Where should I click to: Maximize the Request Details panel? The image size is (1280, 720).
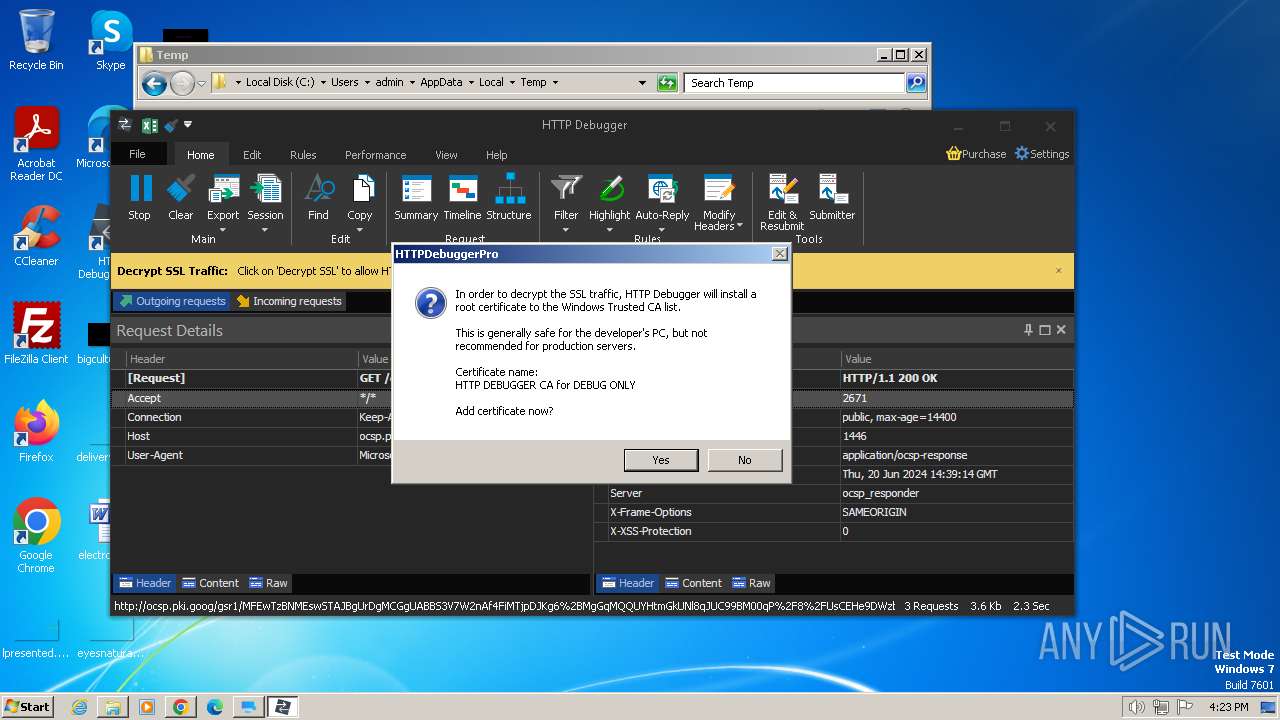(1045, 330)
